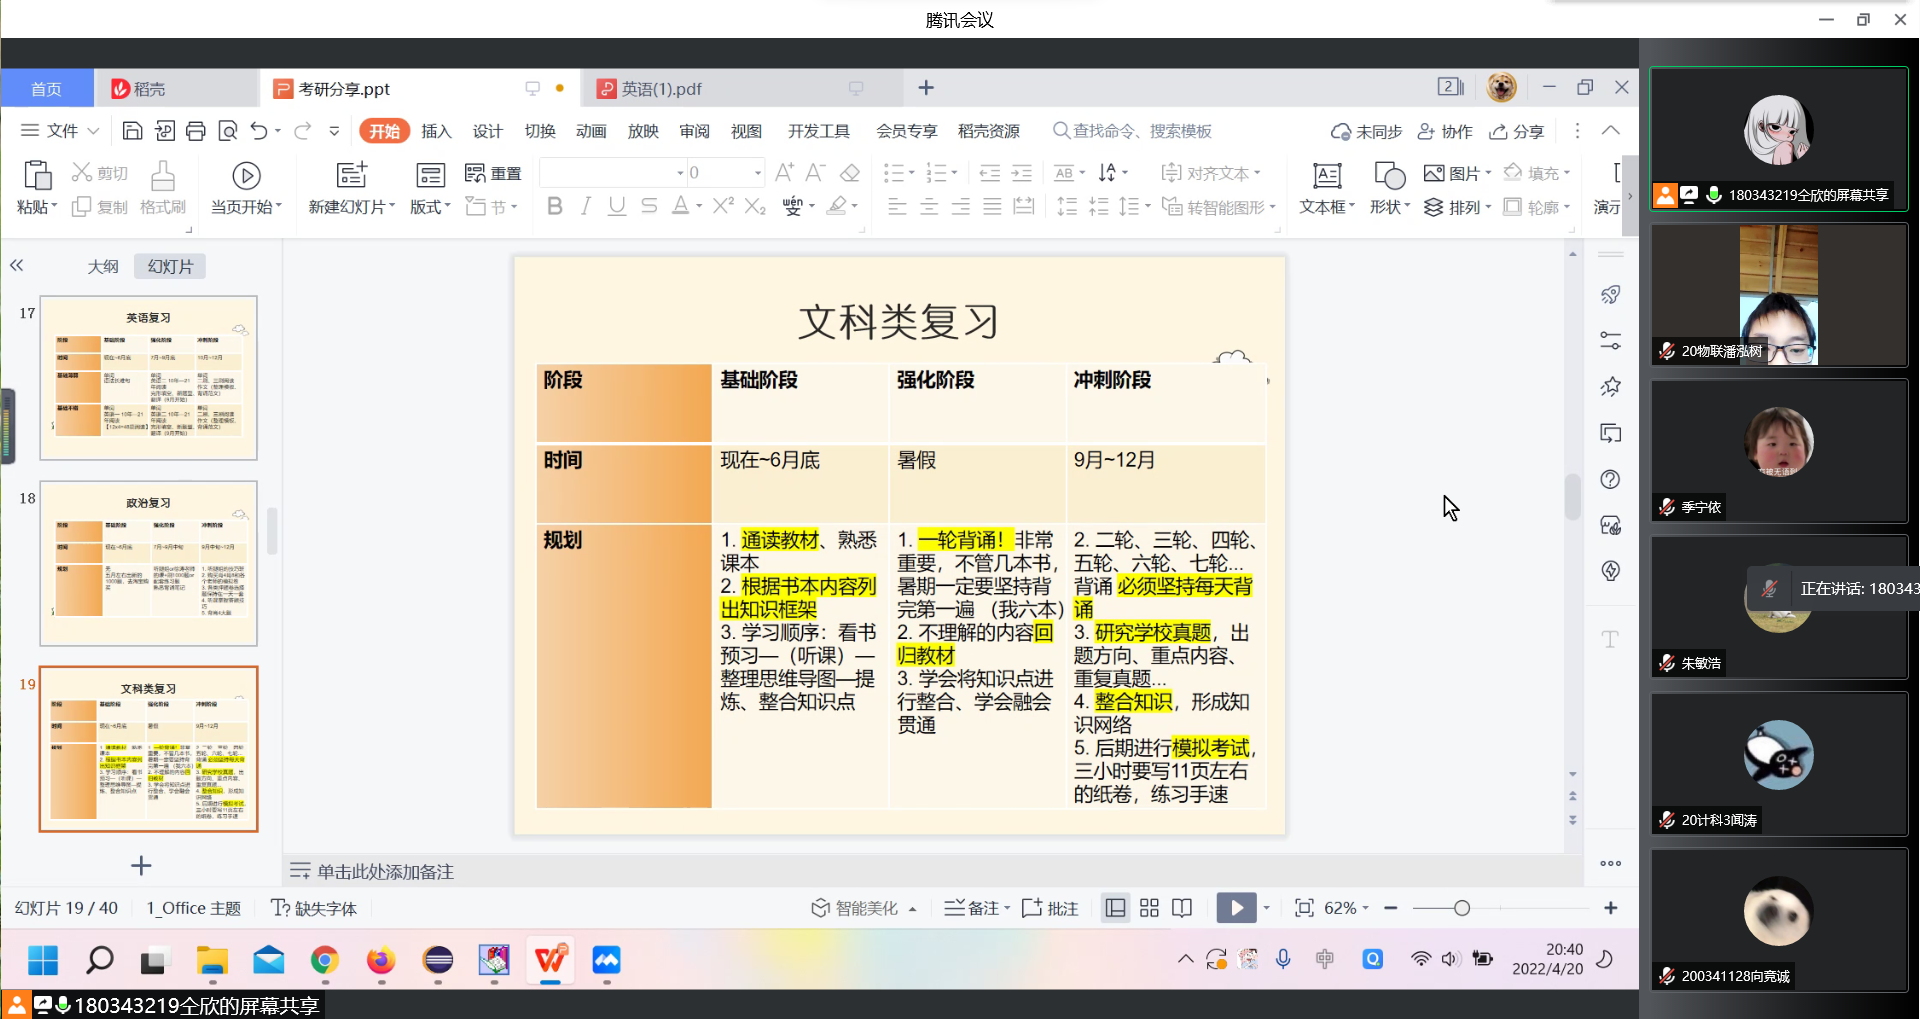Click the zoom slider handle

click(1462, 908)
